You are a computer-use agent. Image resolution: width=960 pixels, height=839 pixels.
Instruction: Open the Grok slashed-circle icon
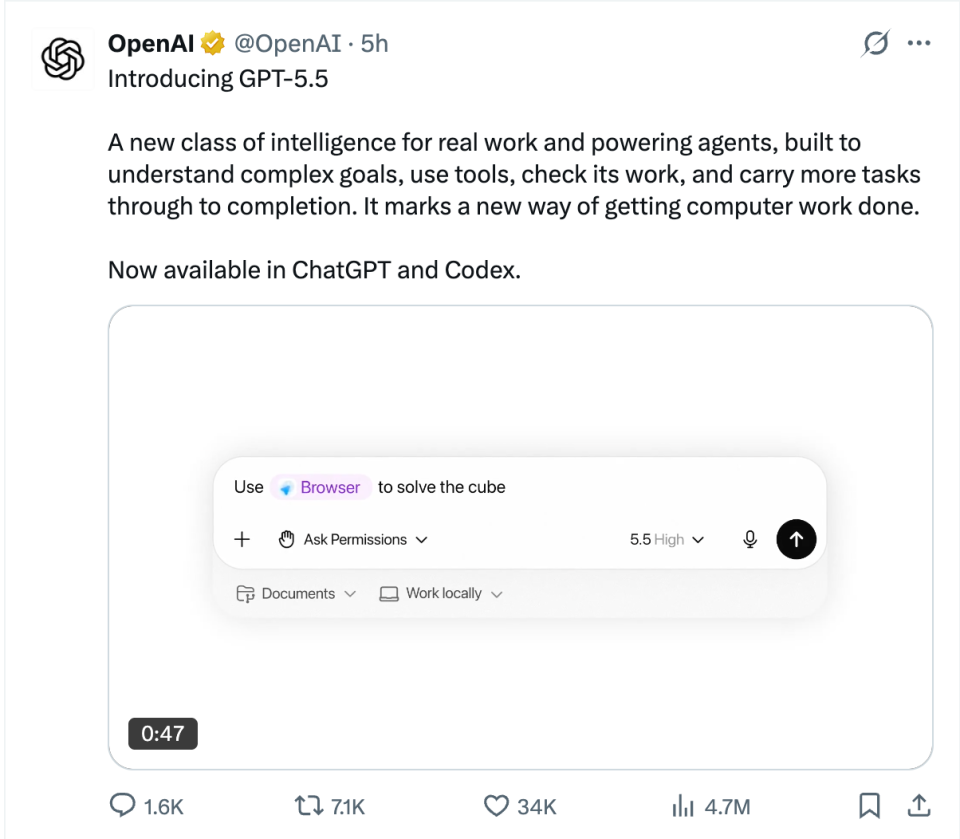coord(876,44)
